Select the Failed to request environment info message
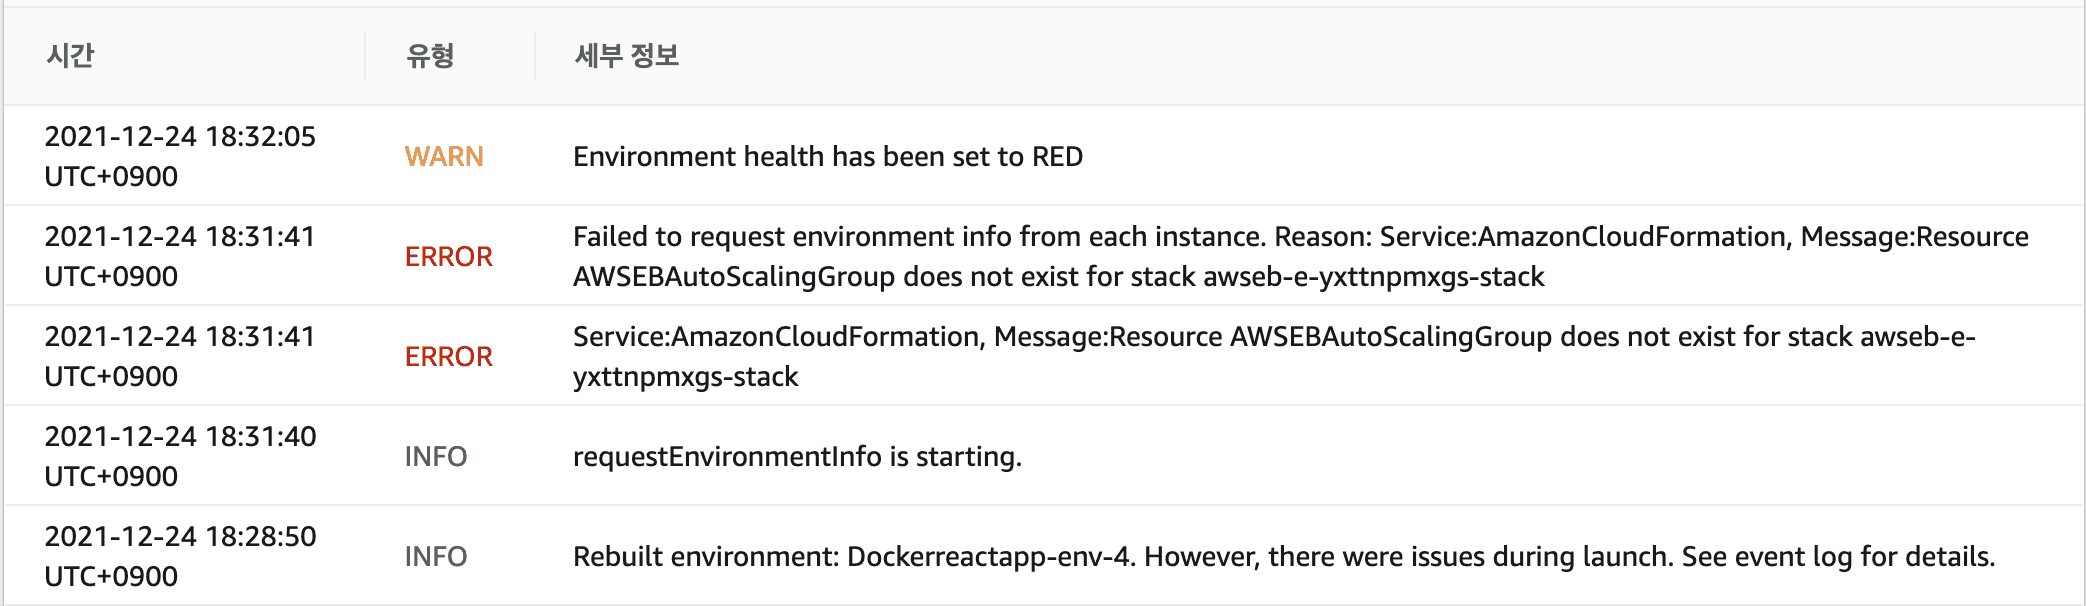Screen dimensions: 2086x606 point(1301,256)
